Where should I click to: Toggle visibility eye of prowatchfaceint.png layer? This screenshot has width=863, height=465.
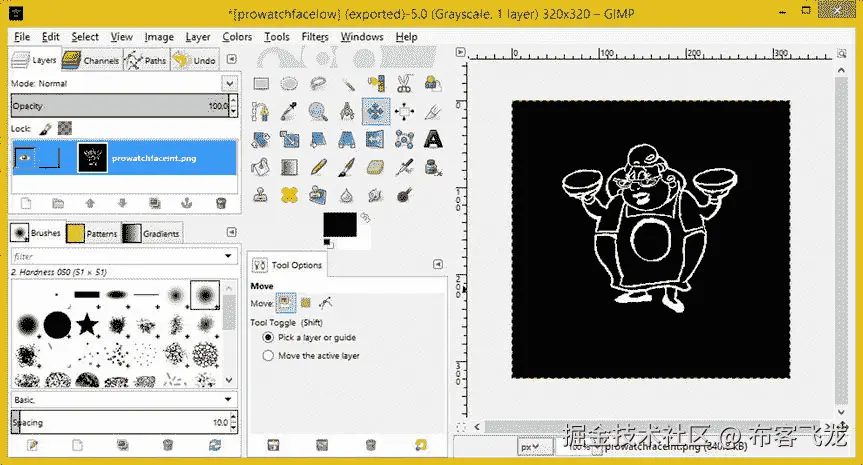pyautogui.click(x=24, y=158)
